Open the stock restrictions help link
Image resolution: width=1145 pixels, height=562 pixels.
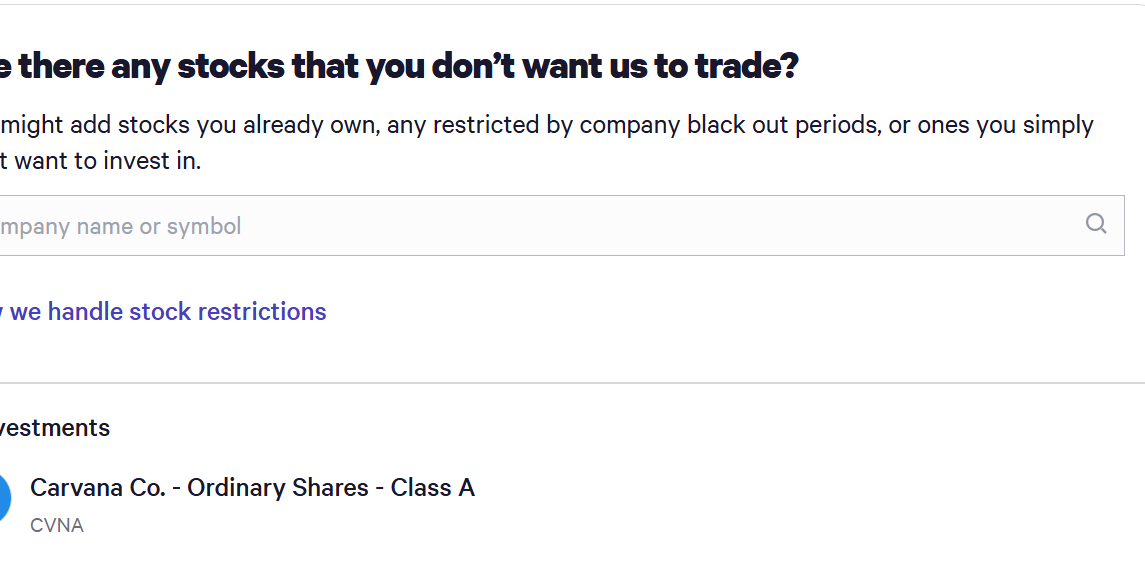pyautogui.click(x=165, y=312)
